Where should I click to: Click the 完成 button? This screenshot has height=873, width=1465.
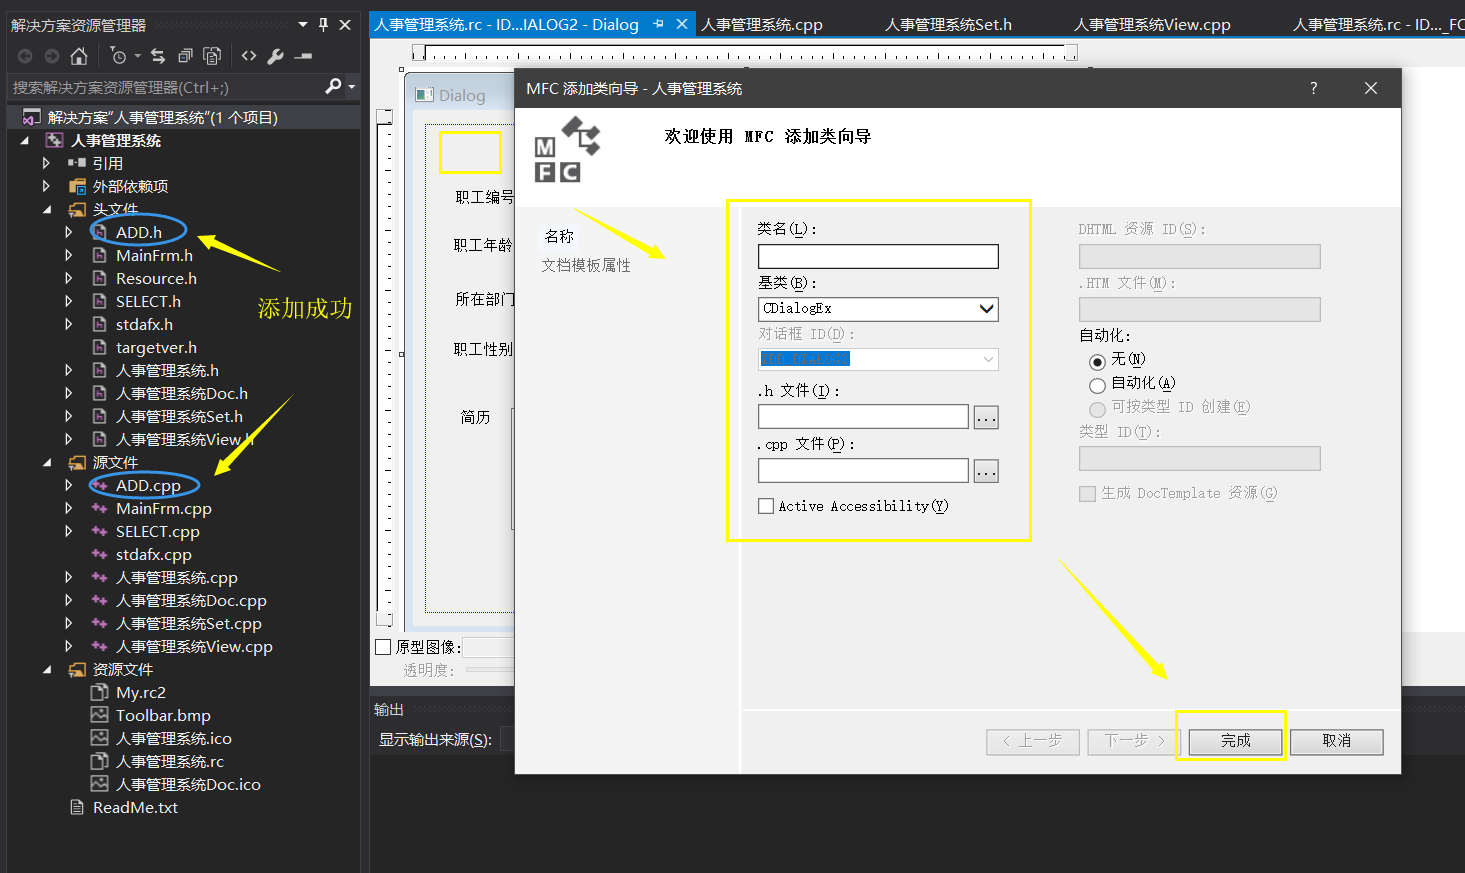(1235, 741)
